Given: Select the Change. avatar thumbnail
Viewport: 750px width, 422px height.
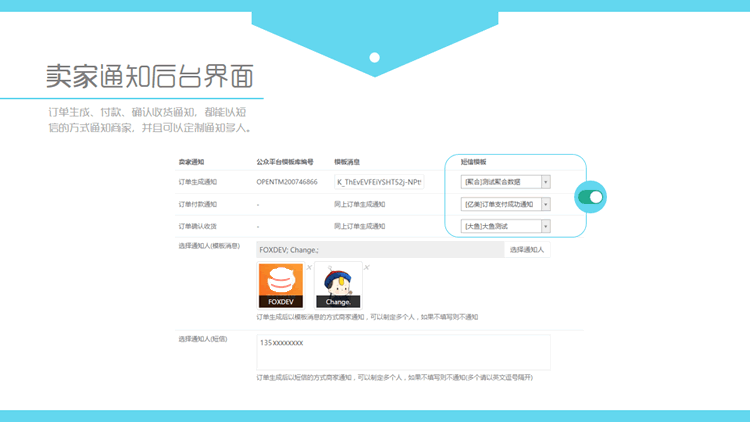Looking at the screenshot, I should [338, 285].
